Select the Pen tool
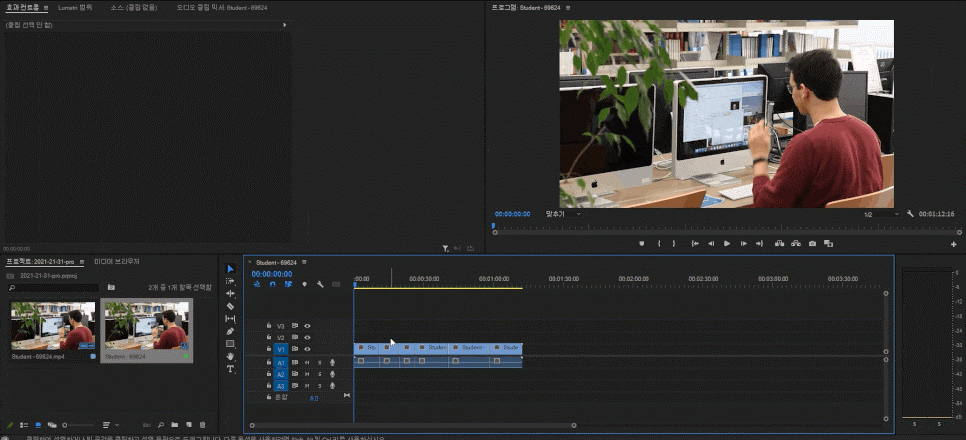 pyautogui.click(x=230, y=331)
